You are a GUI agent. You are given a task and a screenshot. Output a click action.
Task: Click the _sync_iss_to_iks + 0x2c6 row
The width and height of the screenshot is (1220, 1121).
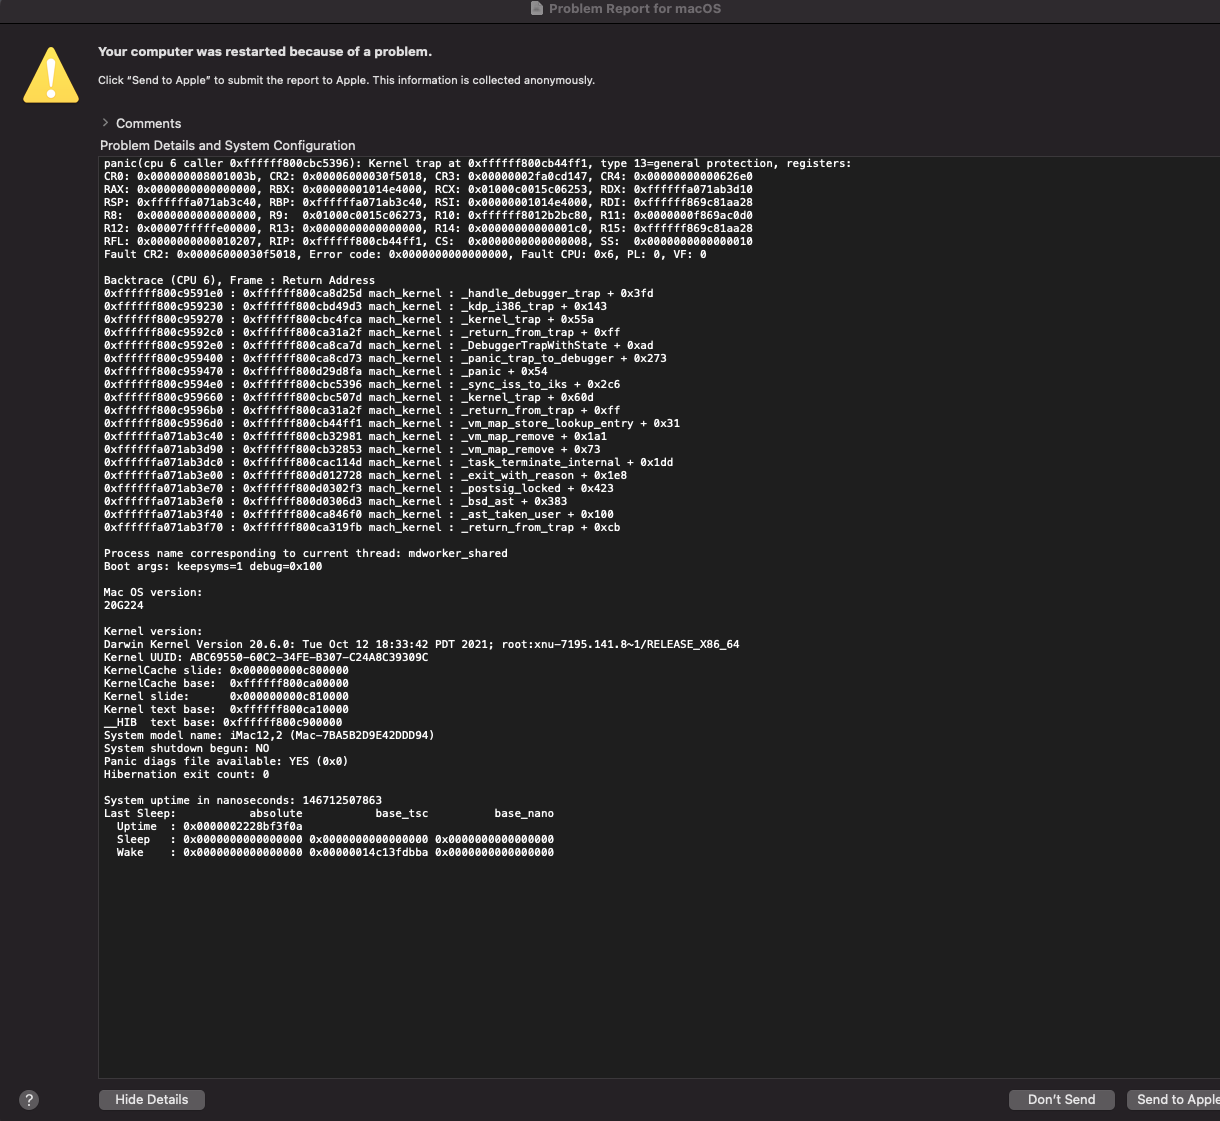click(x=362, y=384)
